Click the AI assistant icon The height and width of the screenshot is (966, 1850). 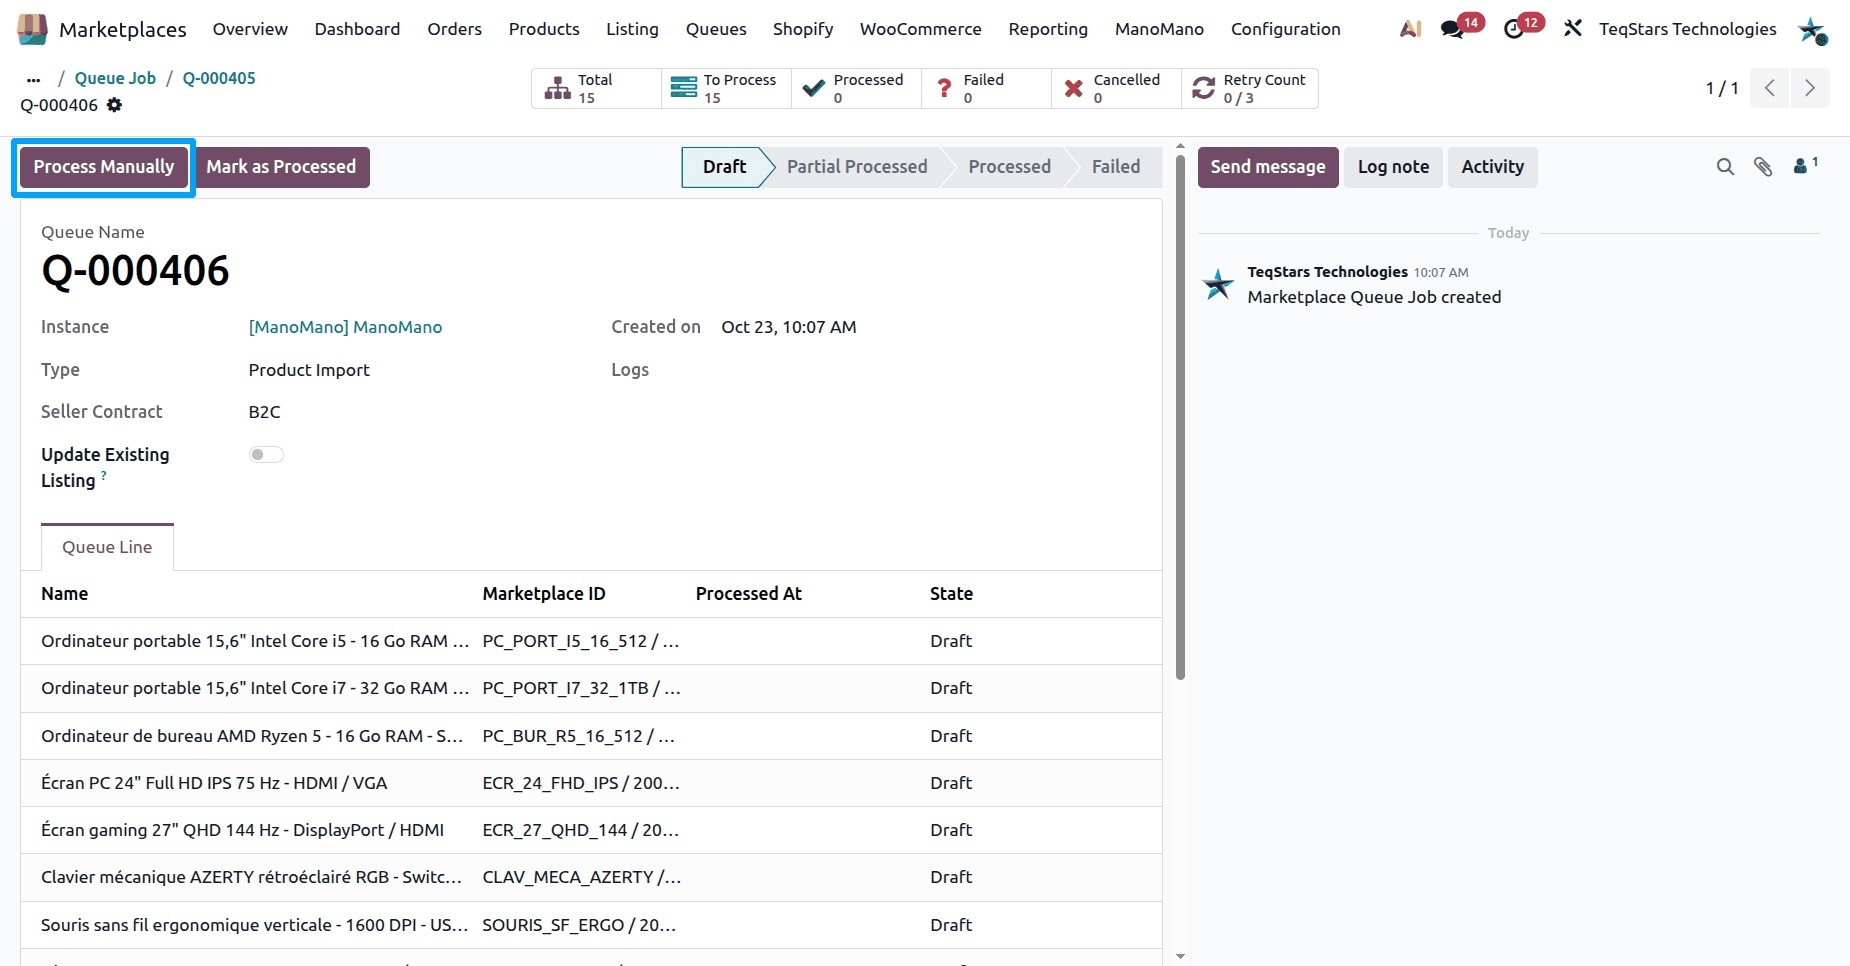1410,29
